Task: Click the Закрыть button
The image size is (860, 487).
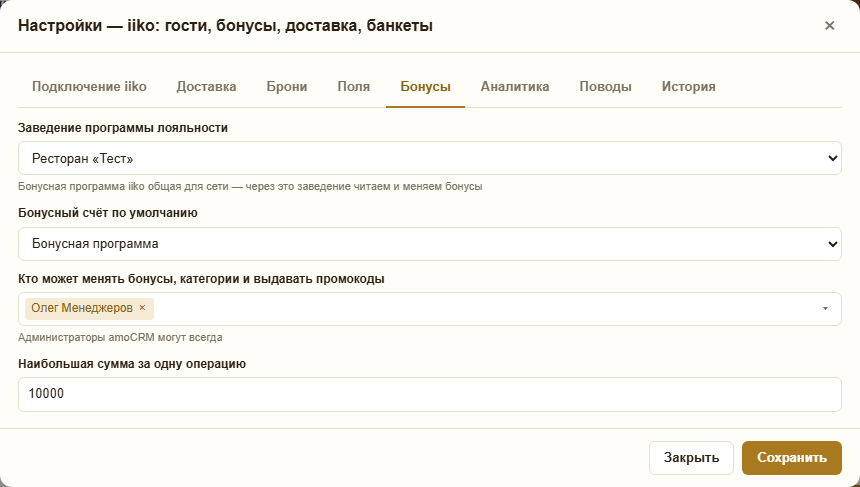Action: tap(691, 458)
